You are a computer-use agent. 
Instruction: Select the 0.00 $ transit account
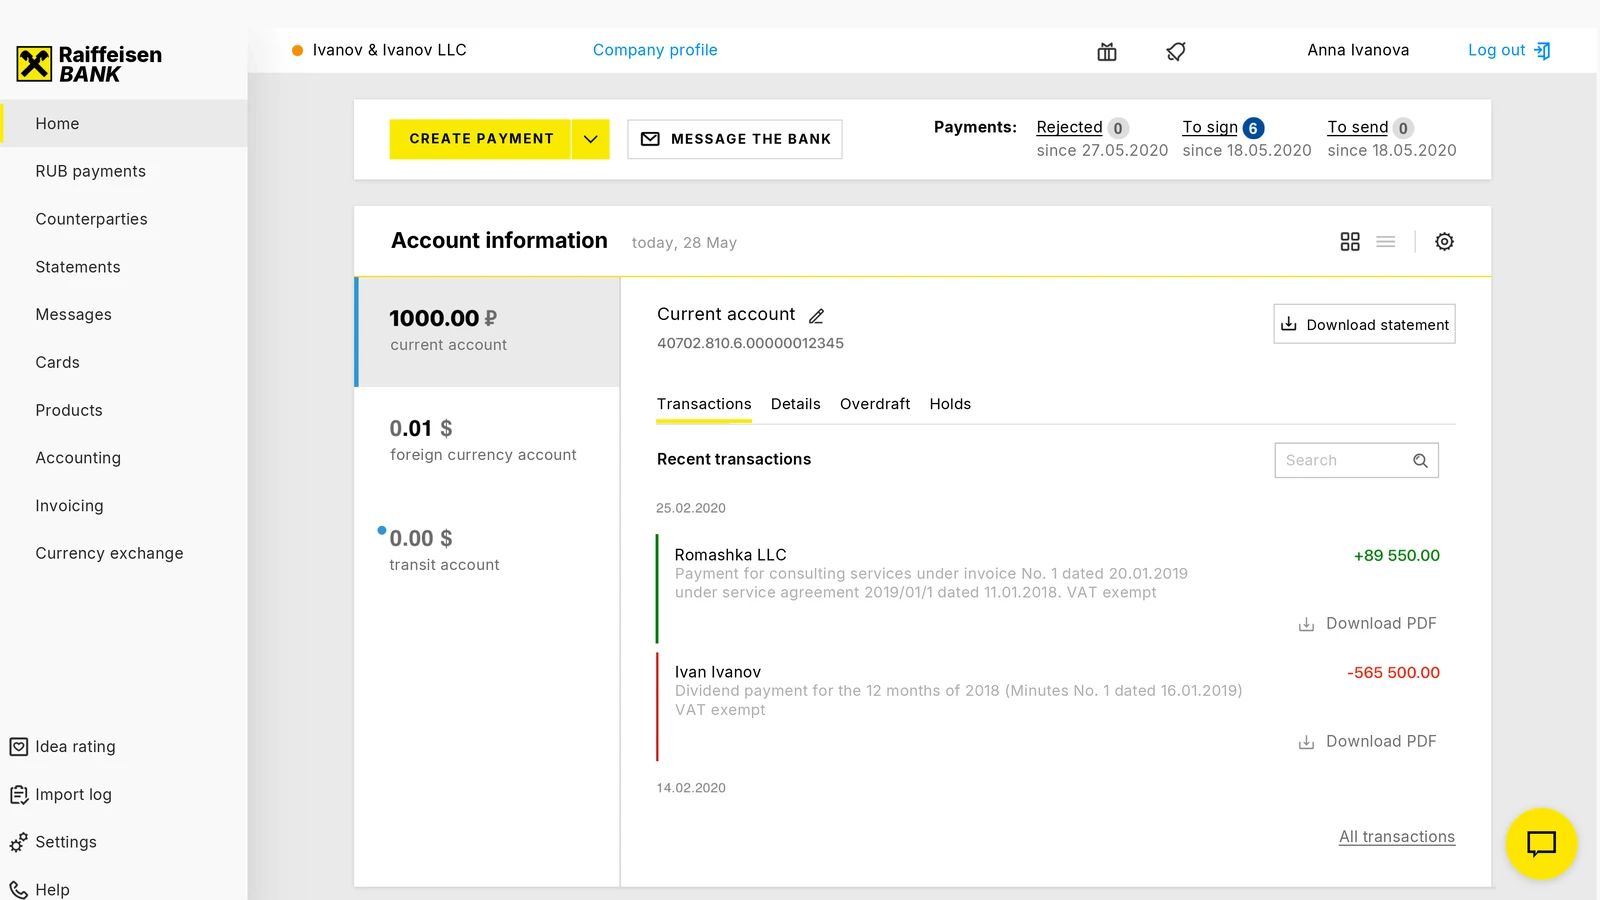coord(488,552)
